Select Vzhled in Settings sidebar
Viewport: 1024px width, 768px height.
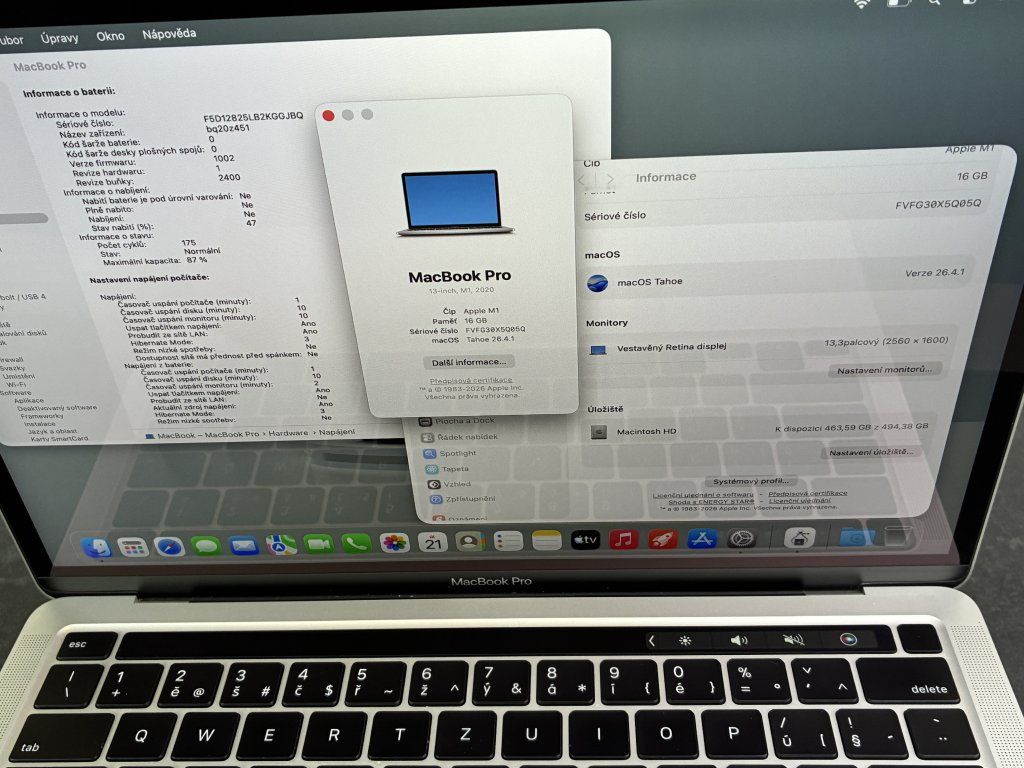[x=451, y=484]
